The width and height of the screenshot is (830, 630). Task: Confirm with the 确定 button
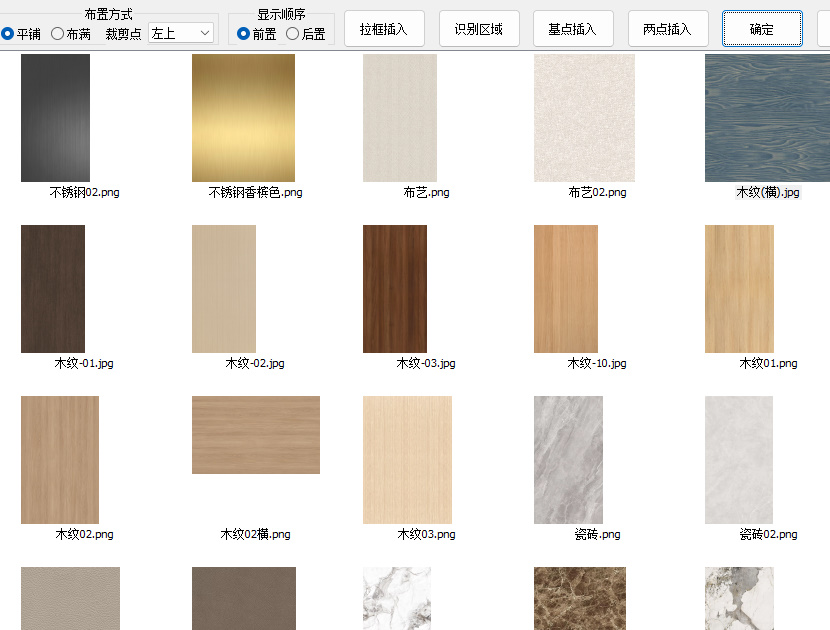pos(761,29)
